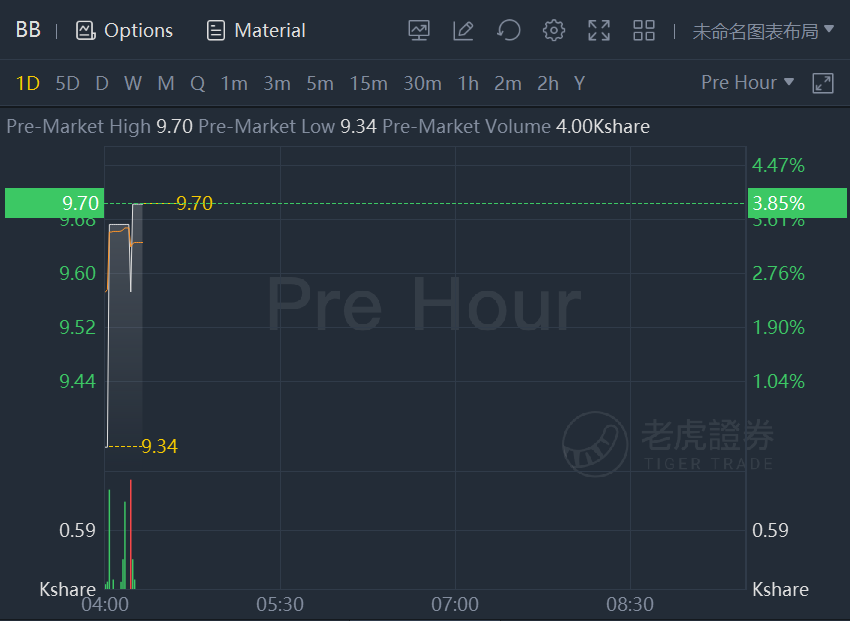Toggle fullscreen with the corners icon
The width and height of the screenshot is (850, 621).
click(x=599, y=30)
